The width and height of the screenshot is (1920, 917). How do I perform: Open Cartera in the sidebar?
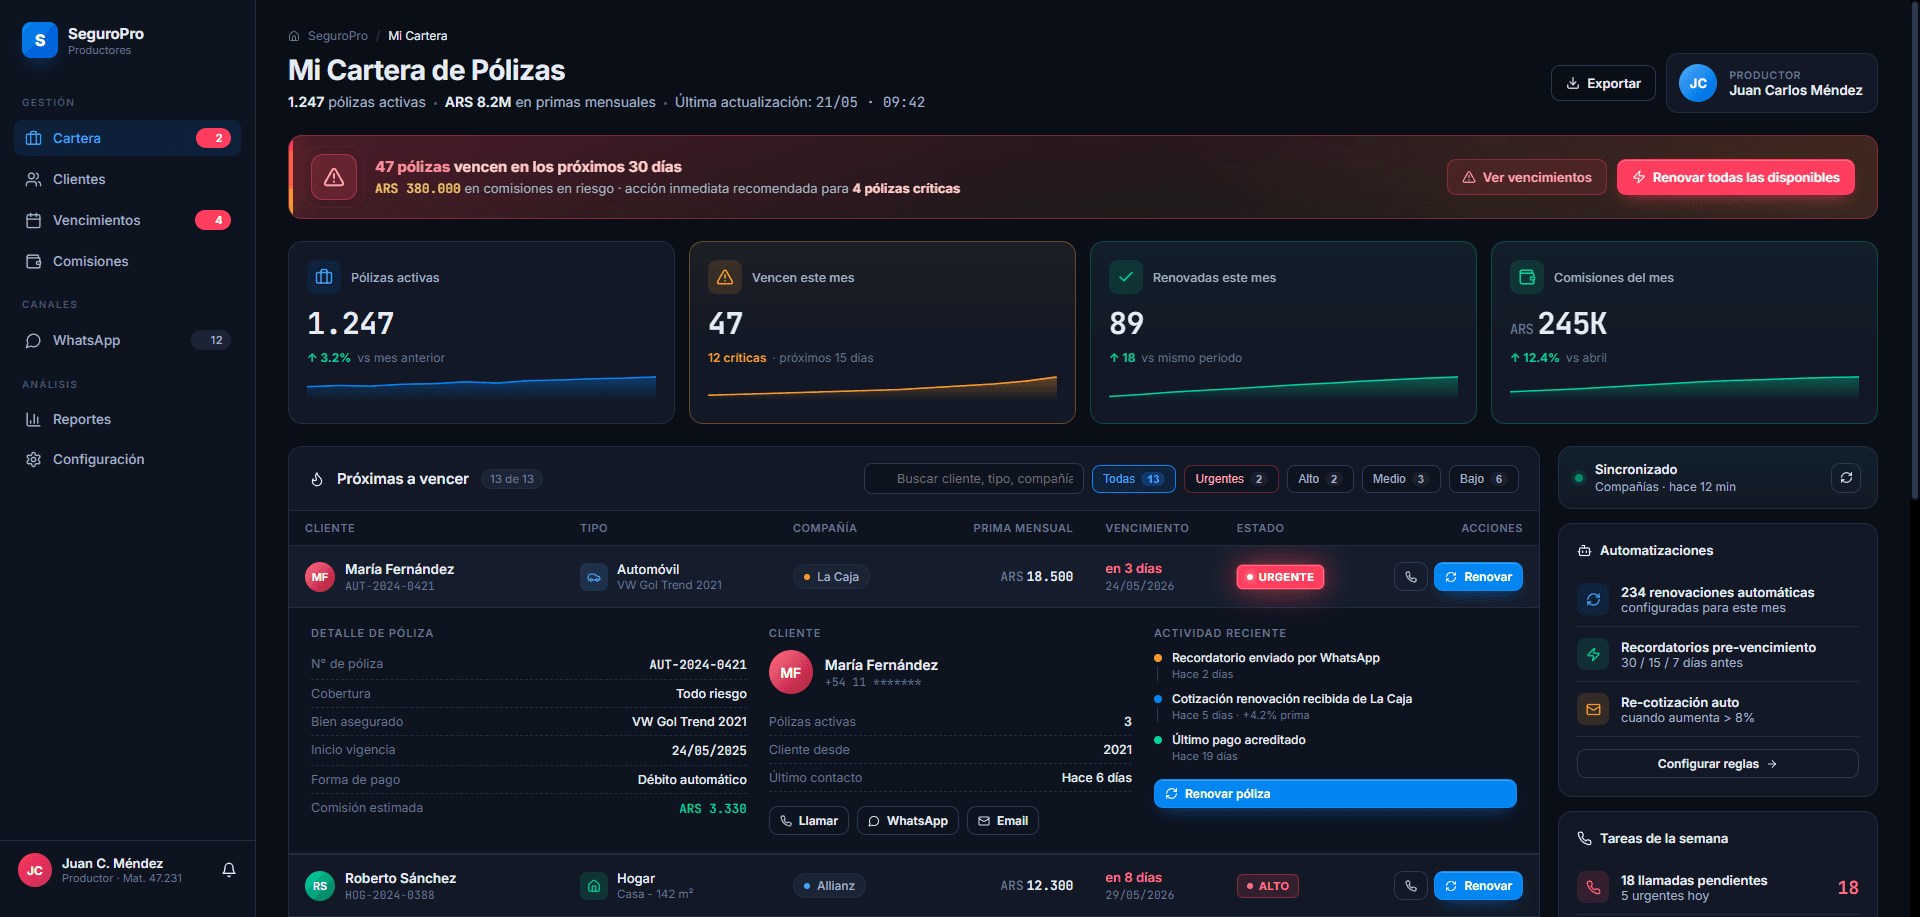[x=128, y=138]
